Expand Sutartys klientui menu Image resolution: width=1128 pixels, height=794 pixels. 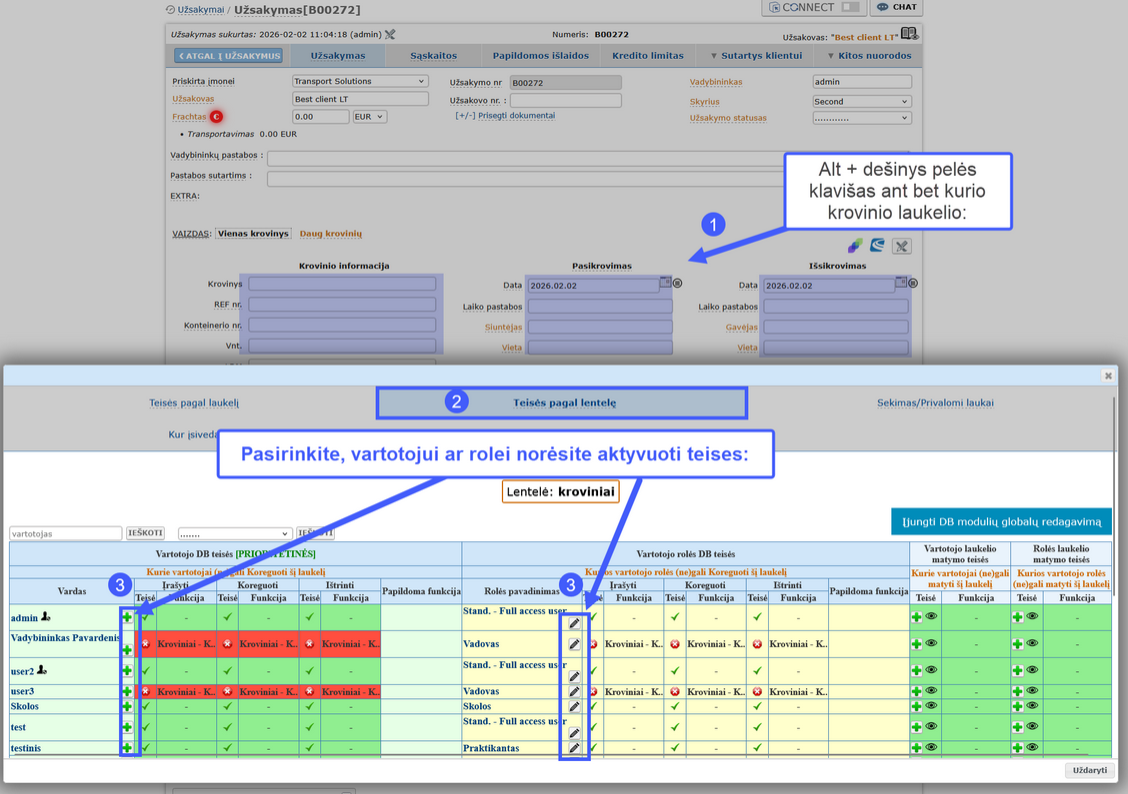pos(756,55)
